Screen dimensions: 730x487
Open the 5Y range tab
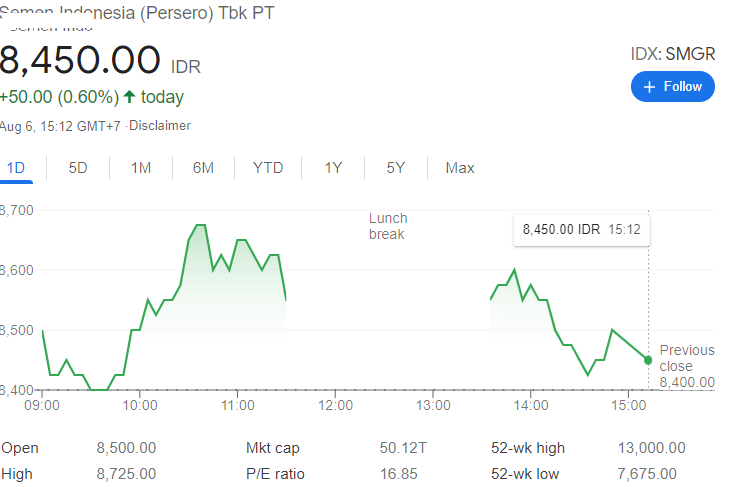[x=396, y=168]
